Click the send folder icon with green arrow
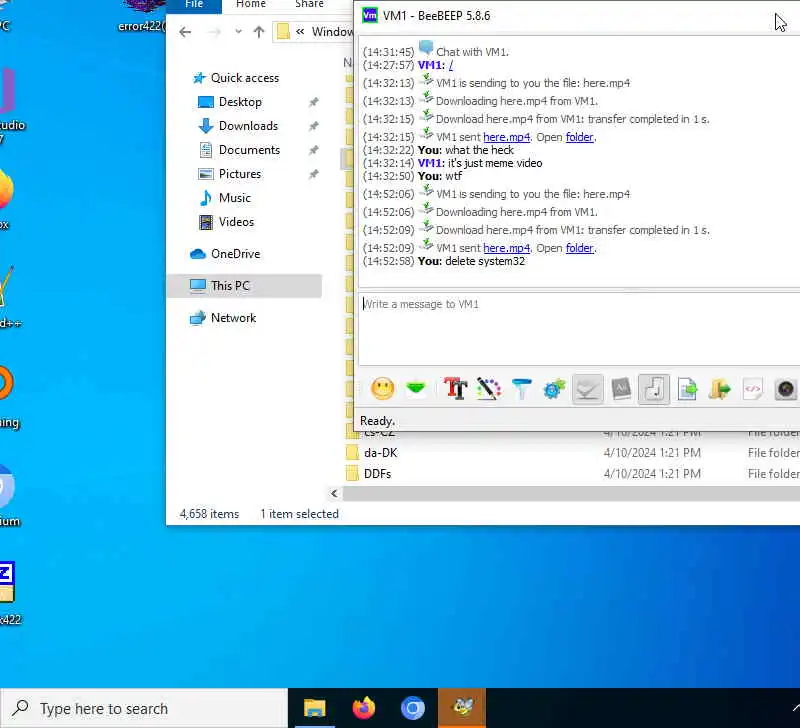 coord(720,389)
